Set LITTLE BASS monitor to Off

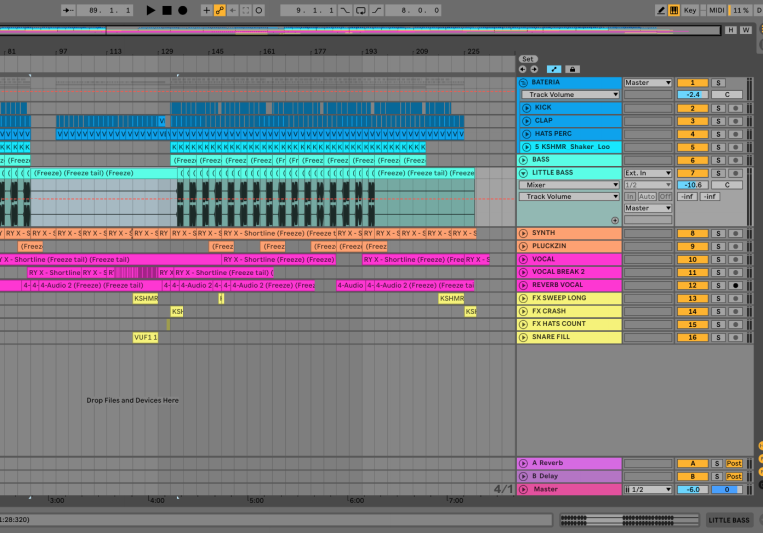click(665, 197)
